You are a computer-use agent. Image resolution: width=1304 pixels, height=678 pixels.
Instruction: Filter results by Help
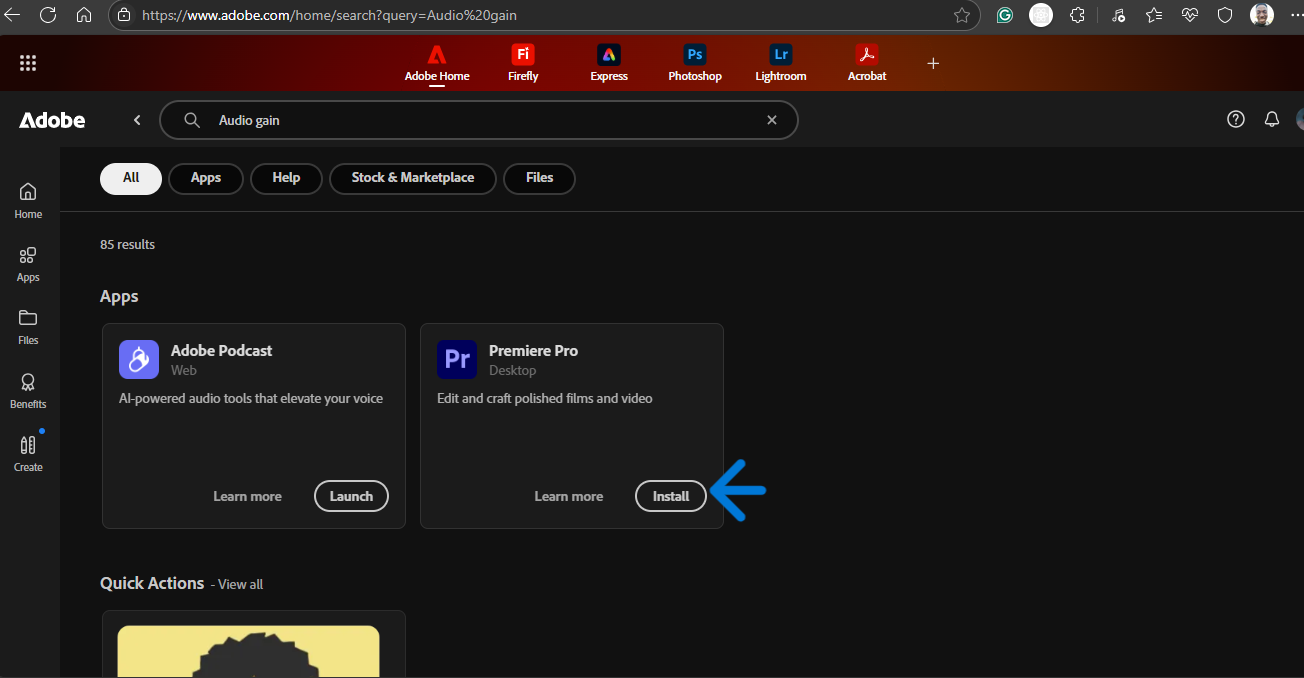286,178
